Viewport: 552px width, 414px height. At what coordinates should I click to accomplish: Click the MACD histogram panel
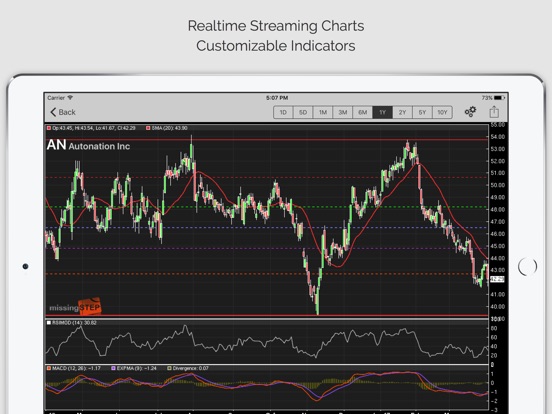[x=267, y=387]
